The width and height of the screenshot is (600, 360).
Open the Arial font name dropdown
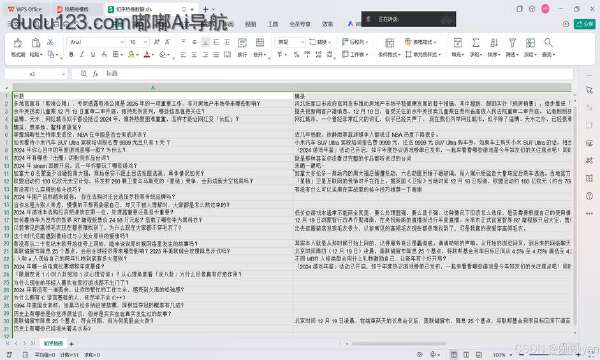click(x=122, y=42)
